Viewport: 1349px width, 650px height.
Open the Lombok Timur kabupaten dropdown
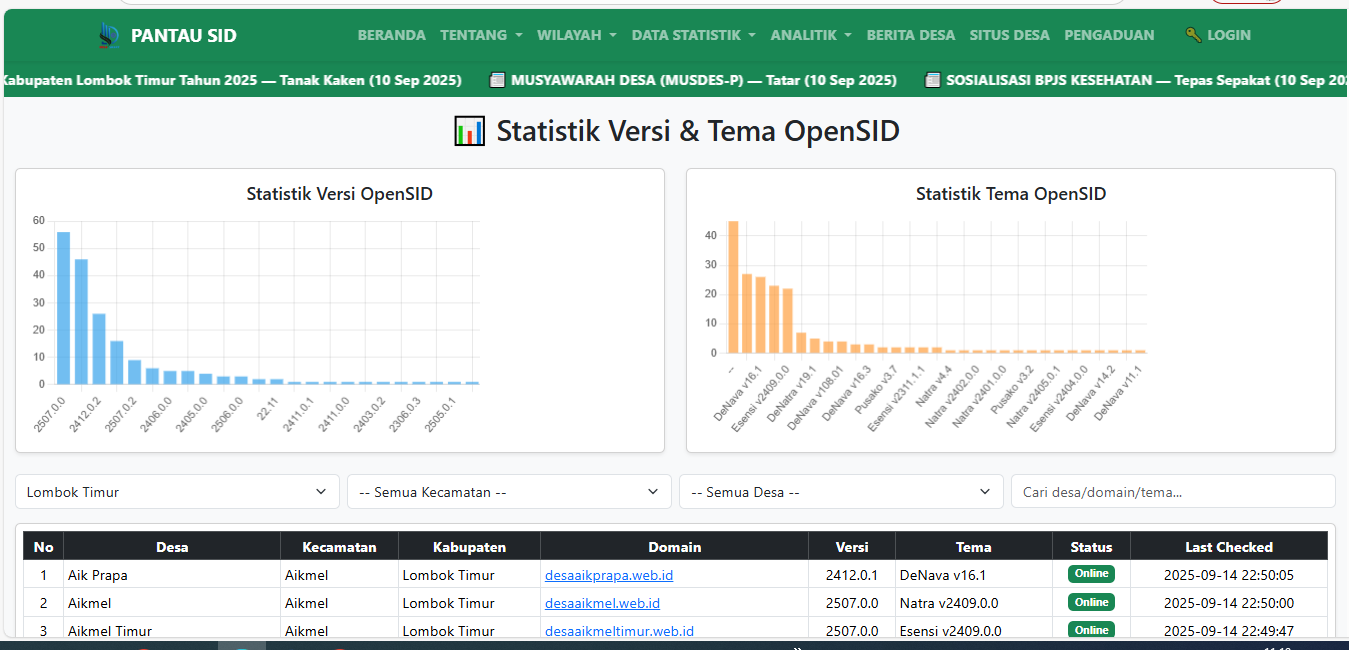(x=177, y=492)
